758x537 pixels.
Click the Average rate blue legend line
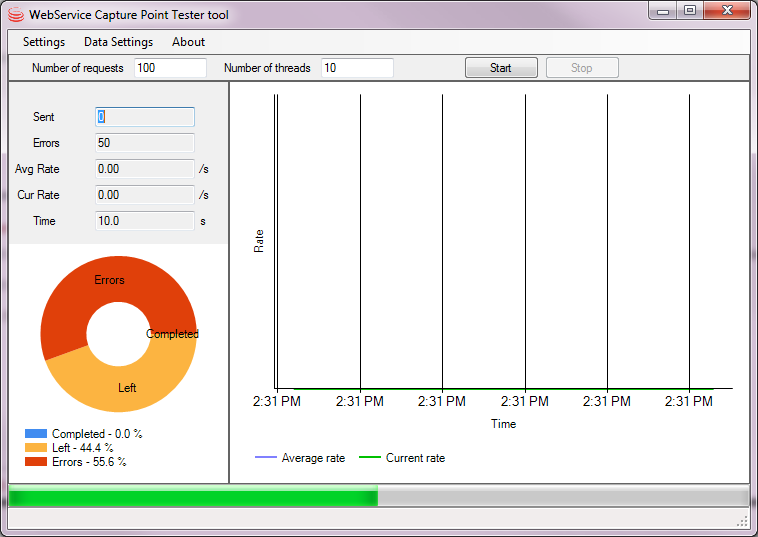click(x=264, y=458)
